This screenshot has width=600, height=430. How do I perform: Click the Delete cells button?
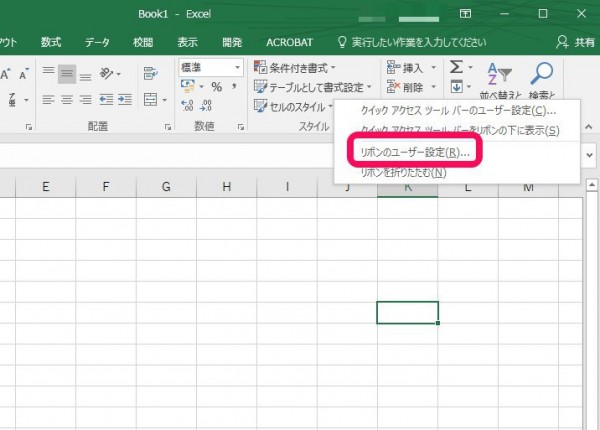405,87
